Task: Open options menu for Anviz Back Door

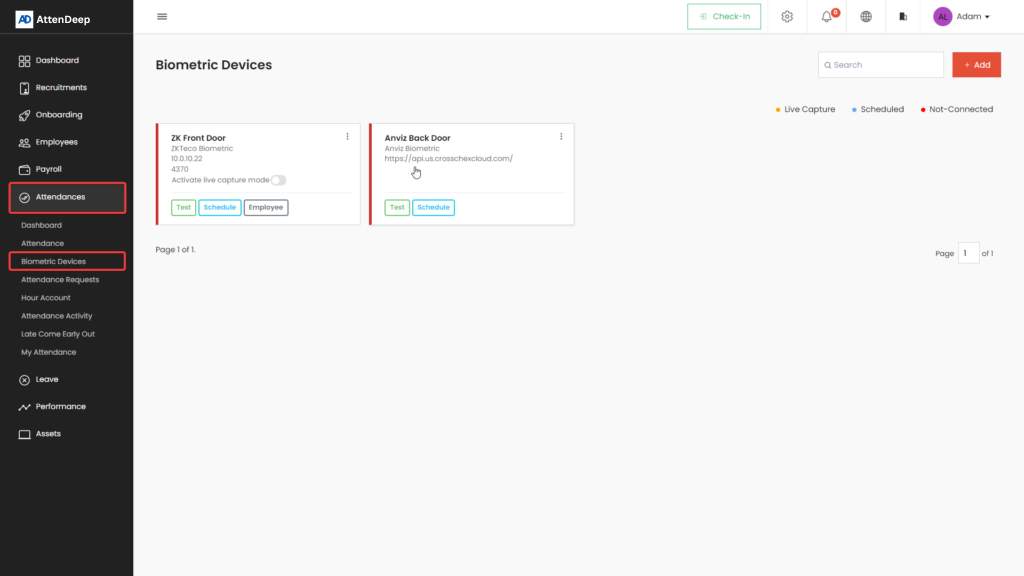Action: [x=561, y=137]
